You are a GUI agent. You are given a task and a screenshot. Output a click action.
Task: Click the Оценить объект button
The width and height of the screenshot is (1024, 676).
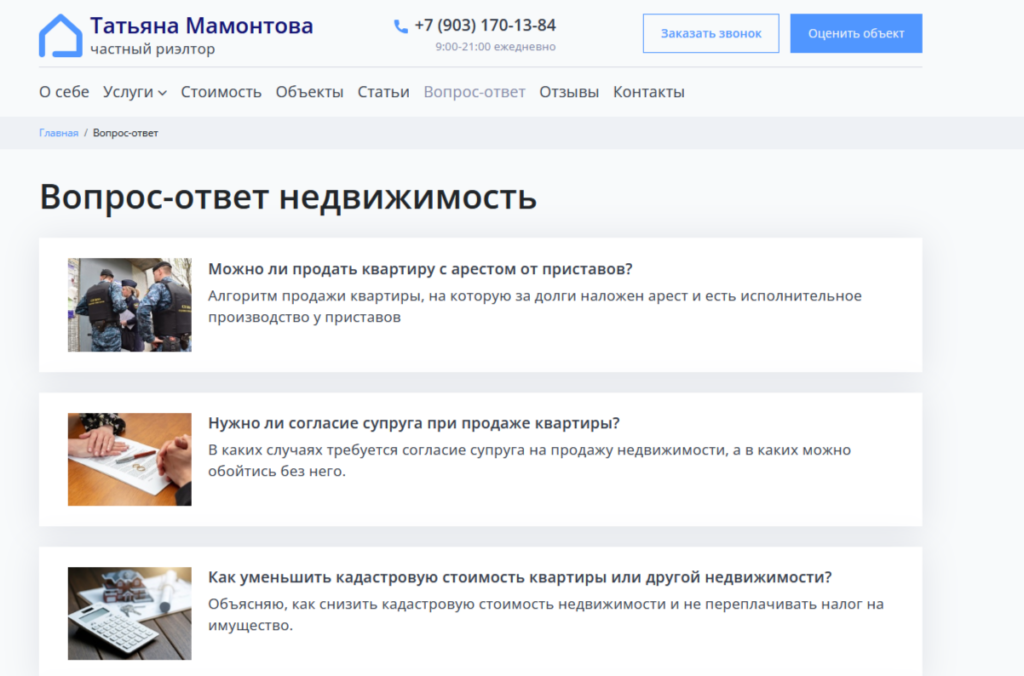coord(856,33)
